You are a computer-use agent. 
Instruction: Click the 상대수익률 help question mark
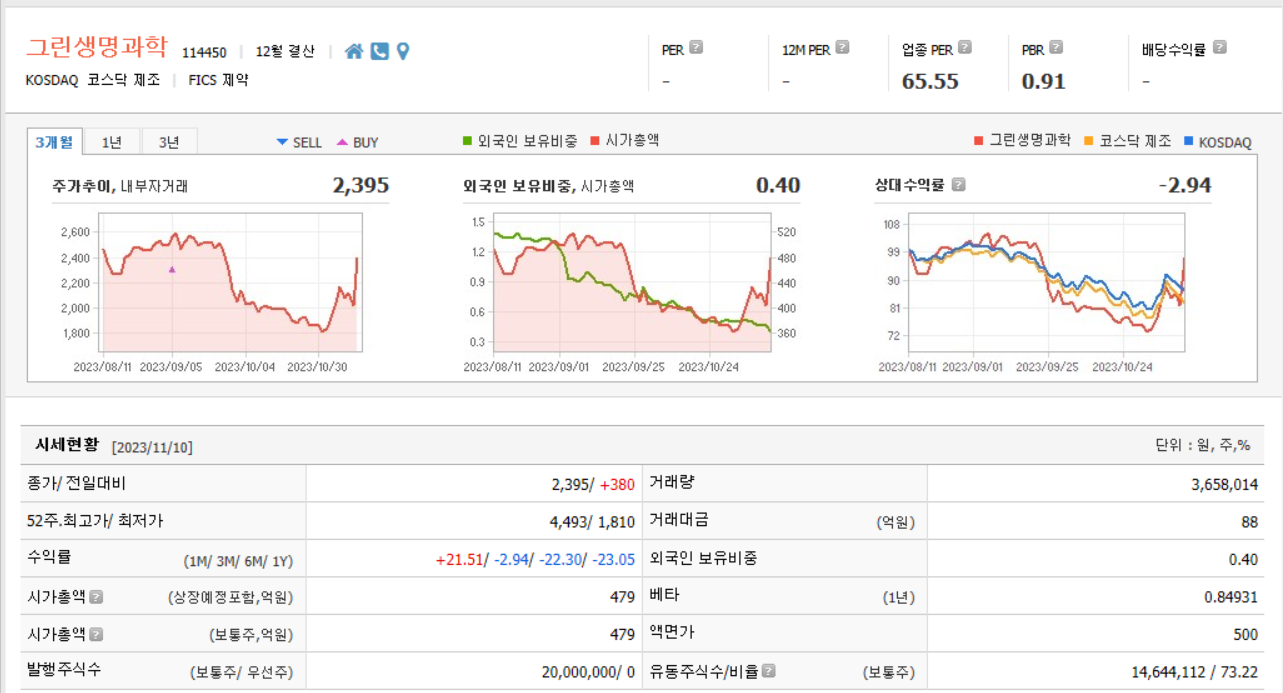click(x=959, y=184)
